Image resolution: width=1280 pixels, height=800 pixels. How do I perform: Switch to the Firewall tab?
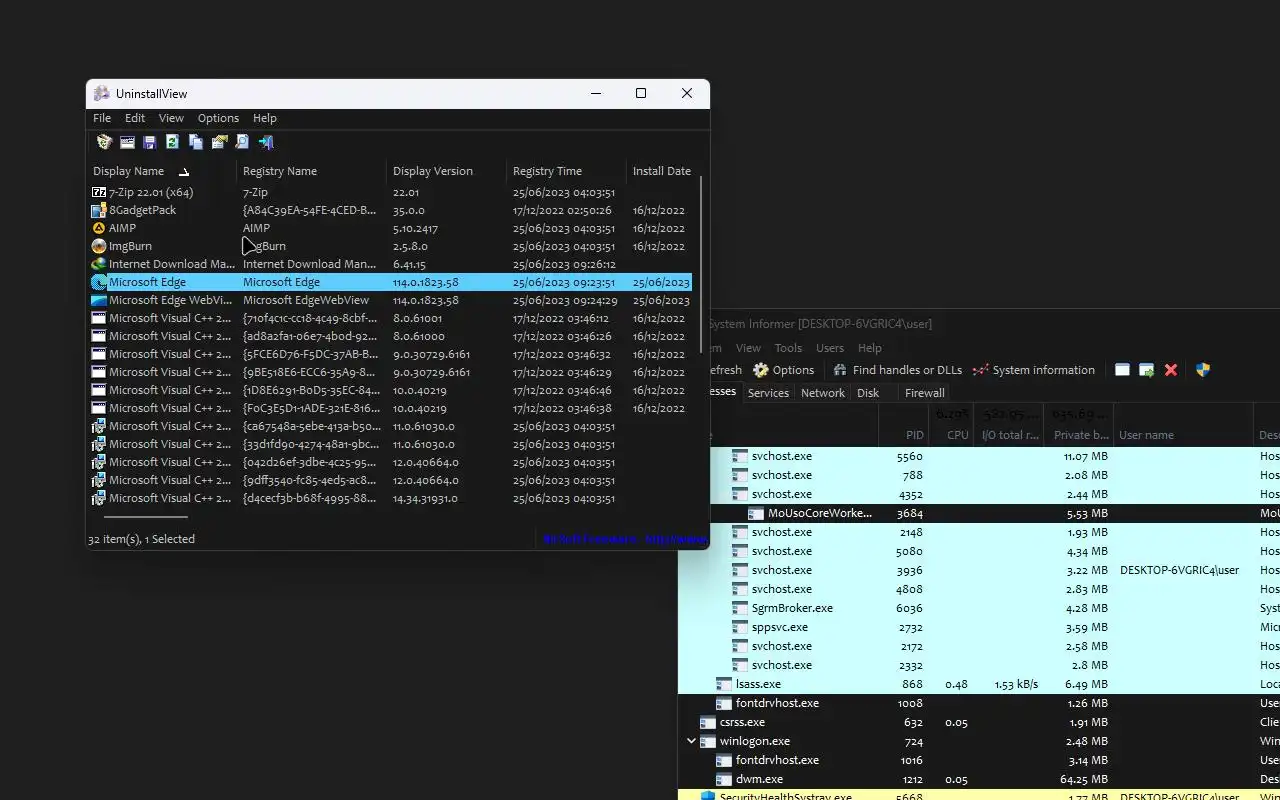(925, 393)
